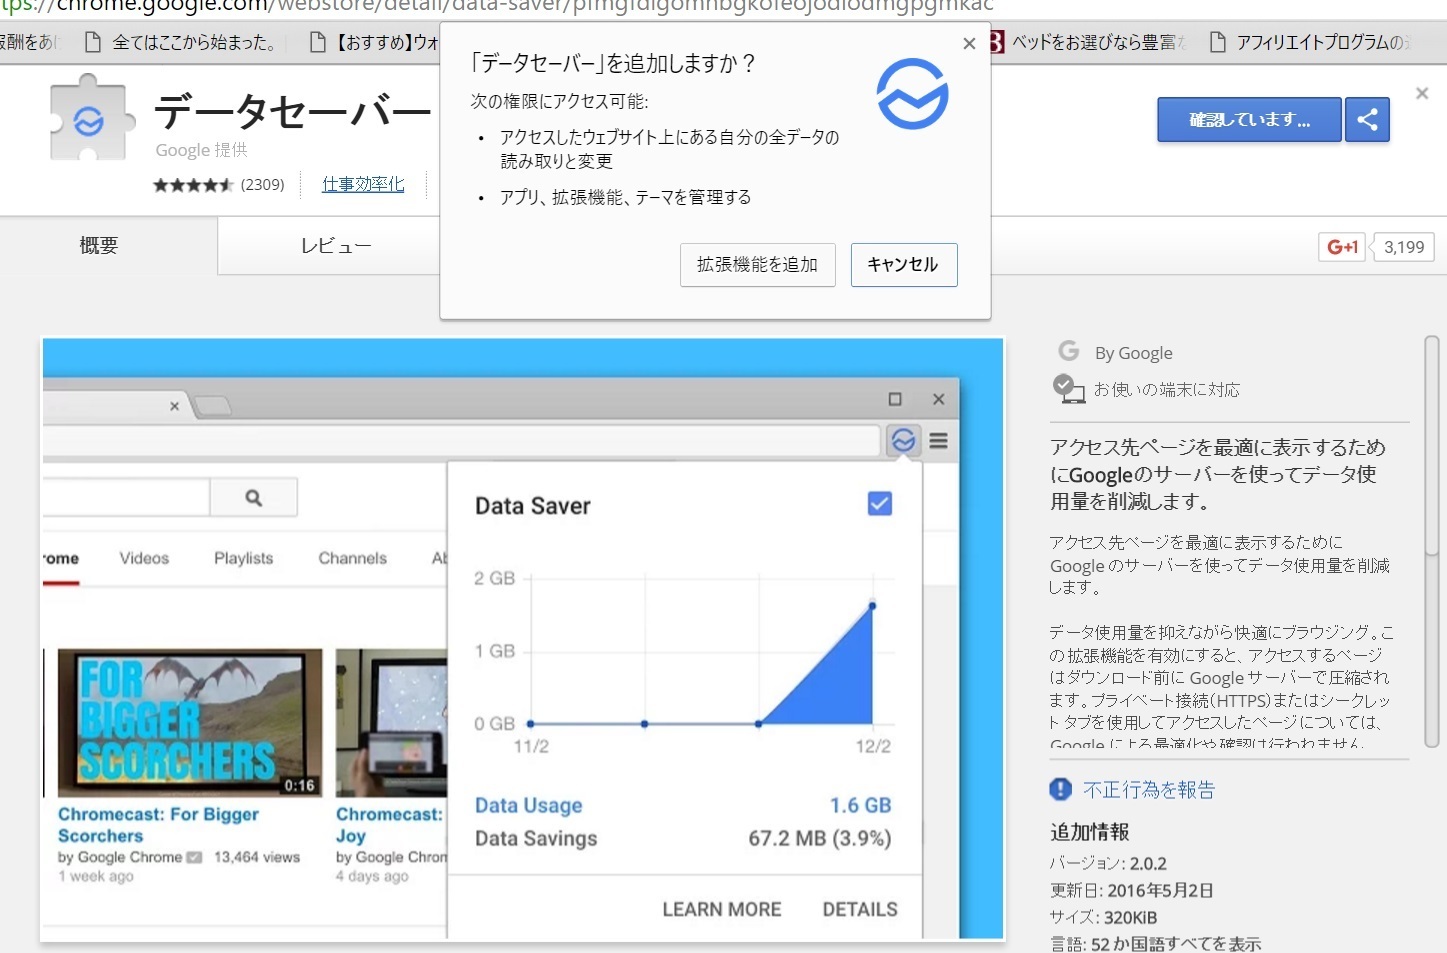
Task: Switch to the レビュー tab
Action: [336, 246]
